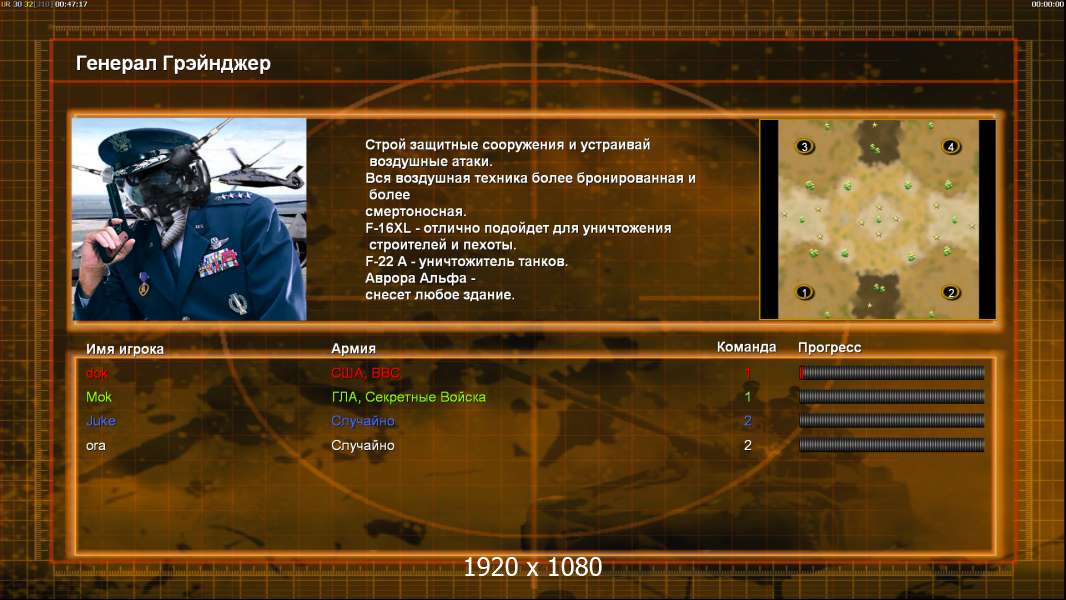Click army 'ГЛА, Секретные Войска'

[409, 397]
